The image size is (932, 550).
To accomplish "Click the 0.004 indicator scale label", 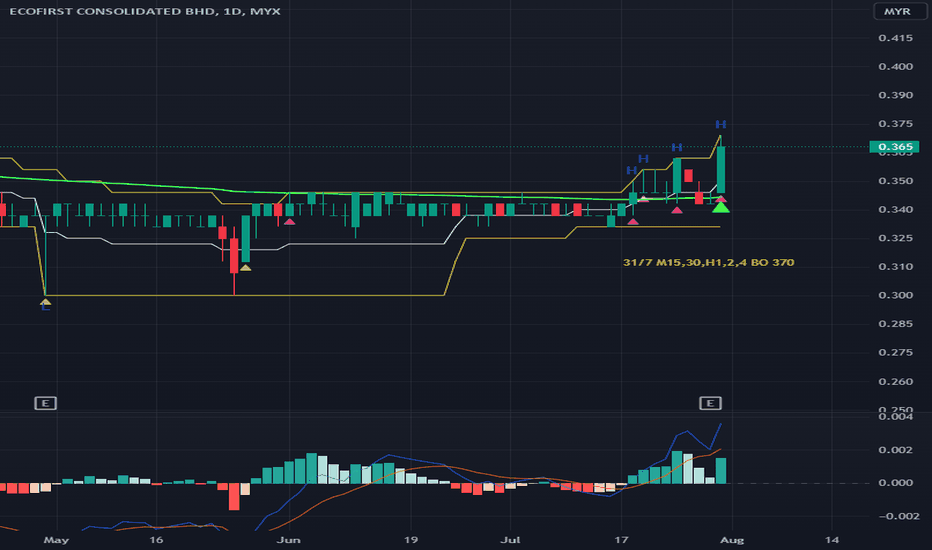I will [x=895, y=416].
